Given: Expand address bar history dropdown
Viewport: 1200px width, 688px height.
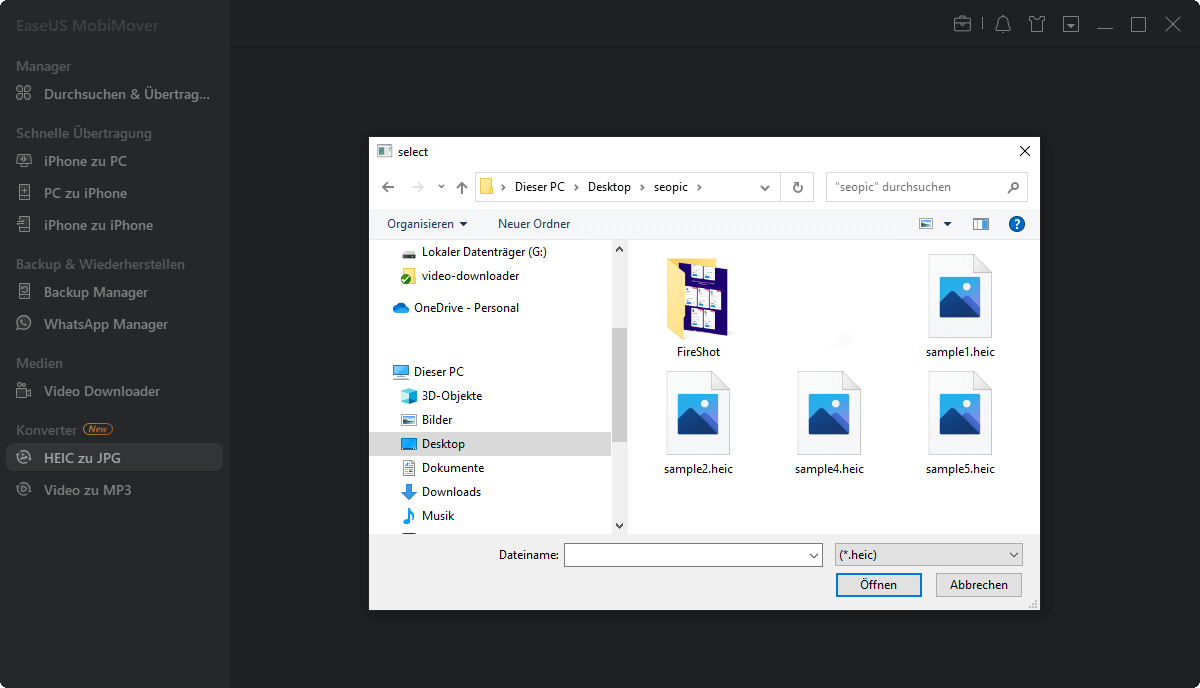Looking at the screenshot, I should (x=765, y=187).
